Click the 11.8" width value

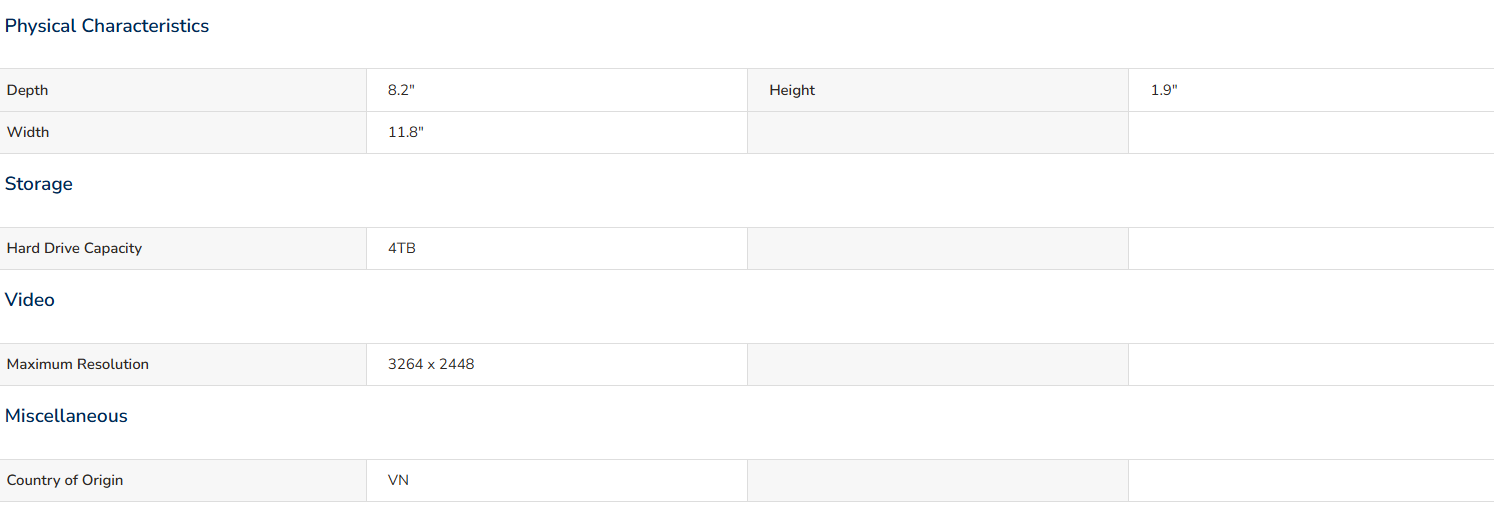406,132
